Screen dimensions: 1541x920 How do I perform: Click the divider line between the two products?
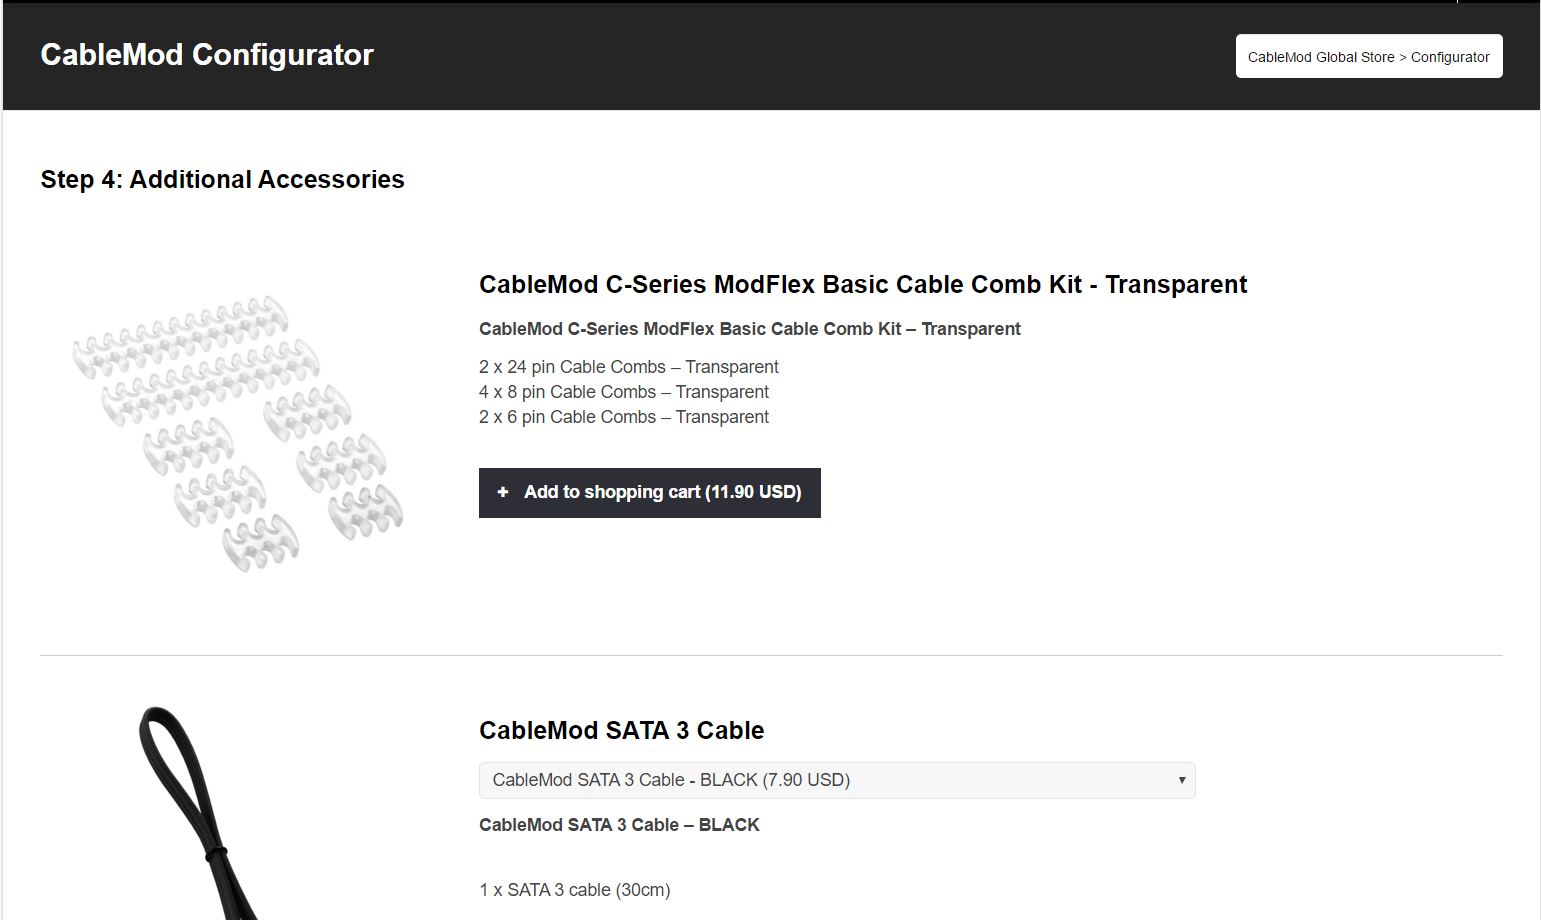[x=770, y=654]
